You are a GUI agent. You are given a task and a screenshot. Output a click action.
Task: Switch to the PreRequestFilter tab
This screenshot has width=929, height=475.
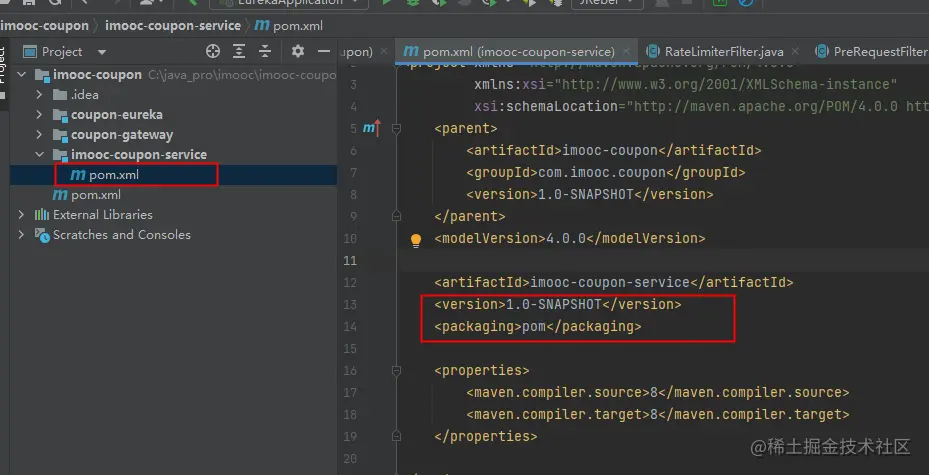[871, 52]
